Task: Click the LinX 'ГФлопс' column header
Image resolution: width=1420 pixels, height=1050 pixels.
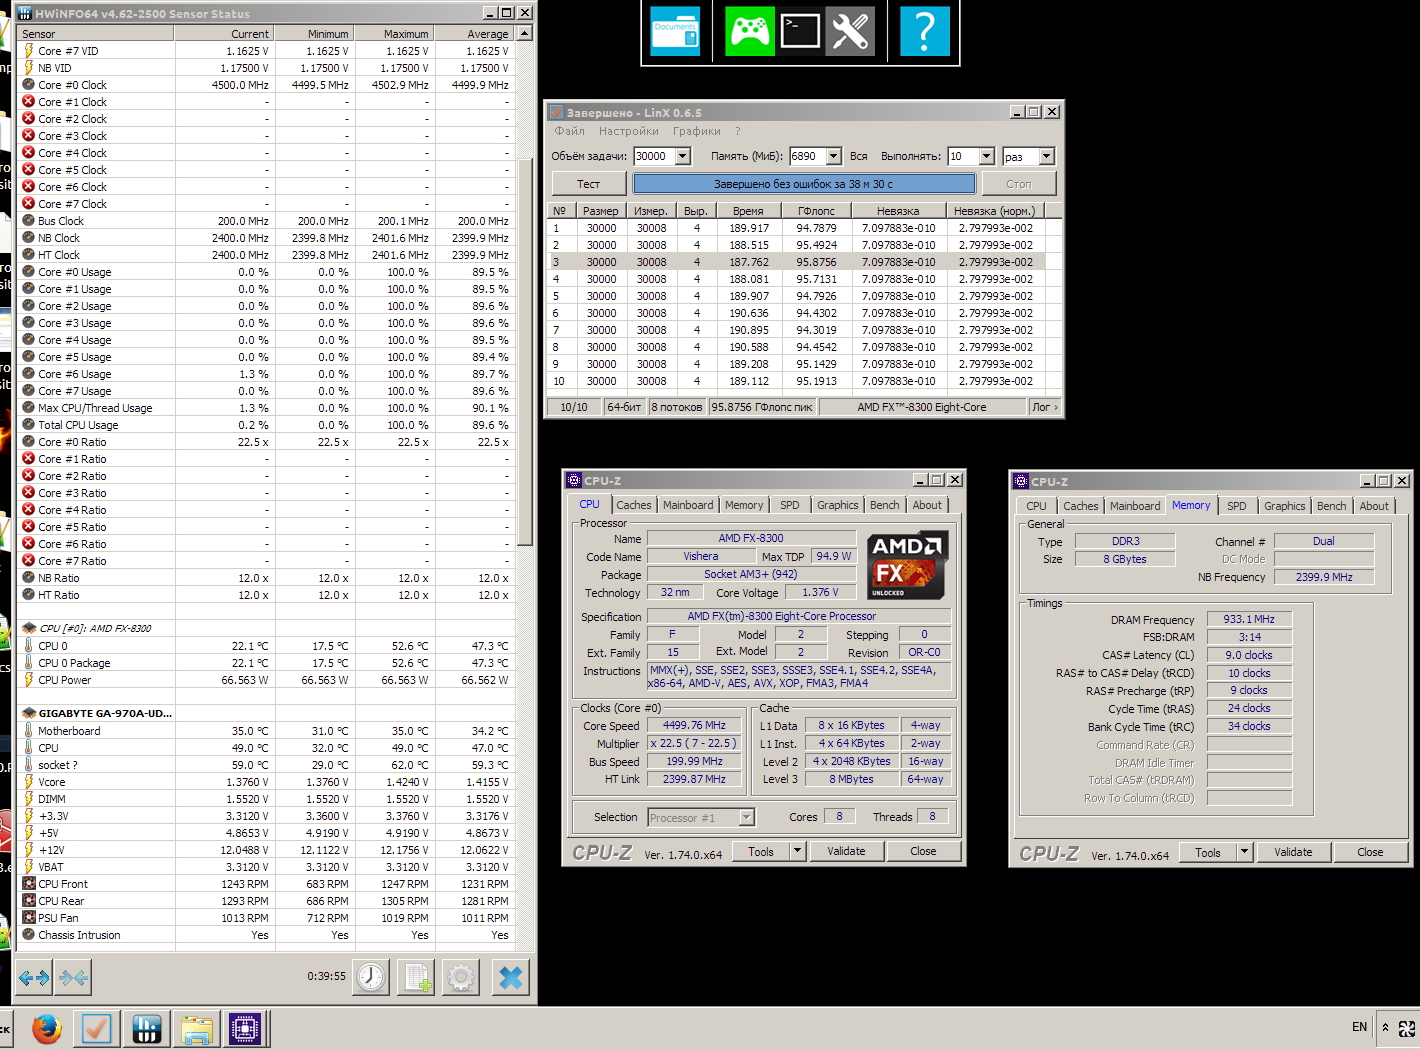Action: [816, 211]
